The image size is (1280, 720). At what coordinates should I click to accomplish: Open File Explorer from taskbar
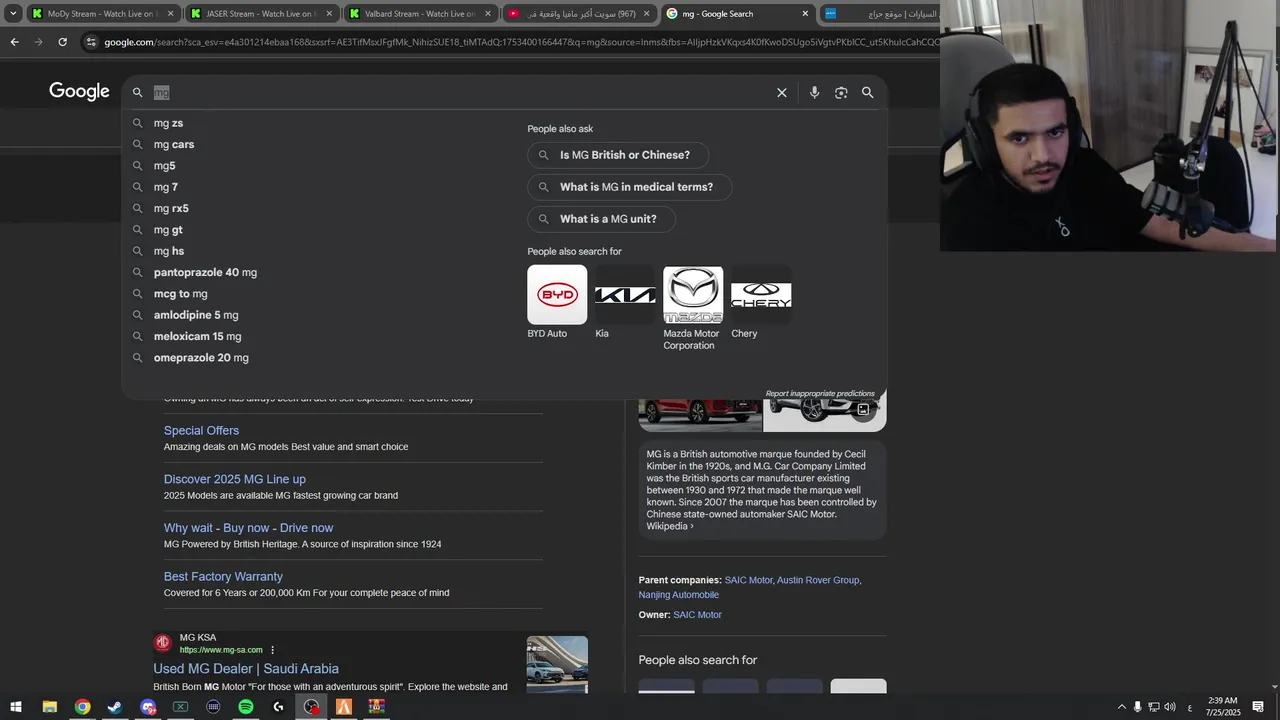(49, 707)
